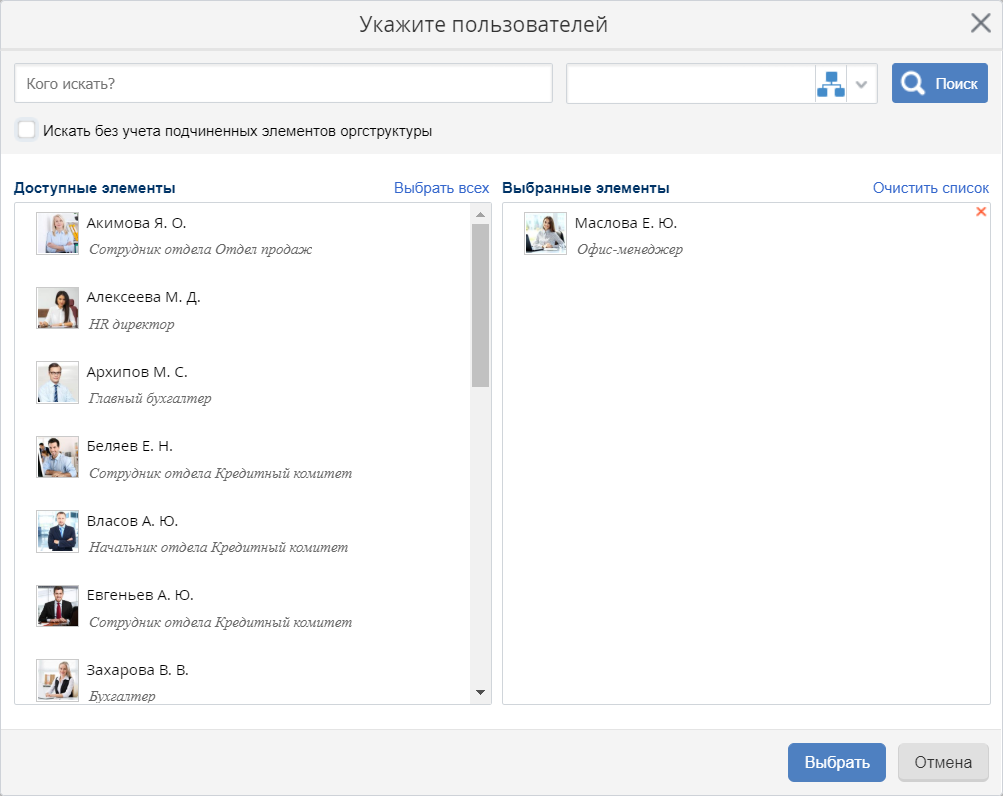The height and width of the screenshot is (796, 1003).
Task: Click the Выбрать всех link
Action: coord(441,188)
